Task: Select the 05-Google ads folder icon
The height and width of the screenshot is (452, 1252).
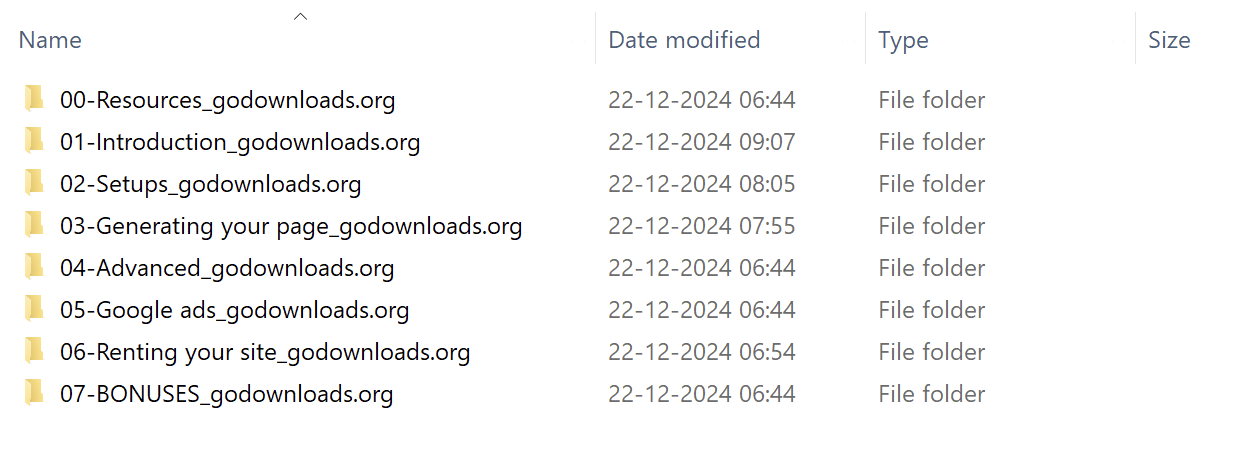Action: (x=35, y=309)
